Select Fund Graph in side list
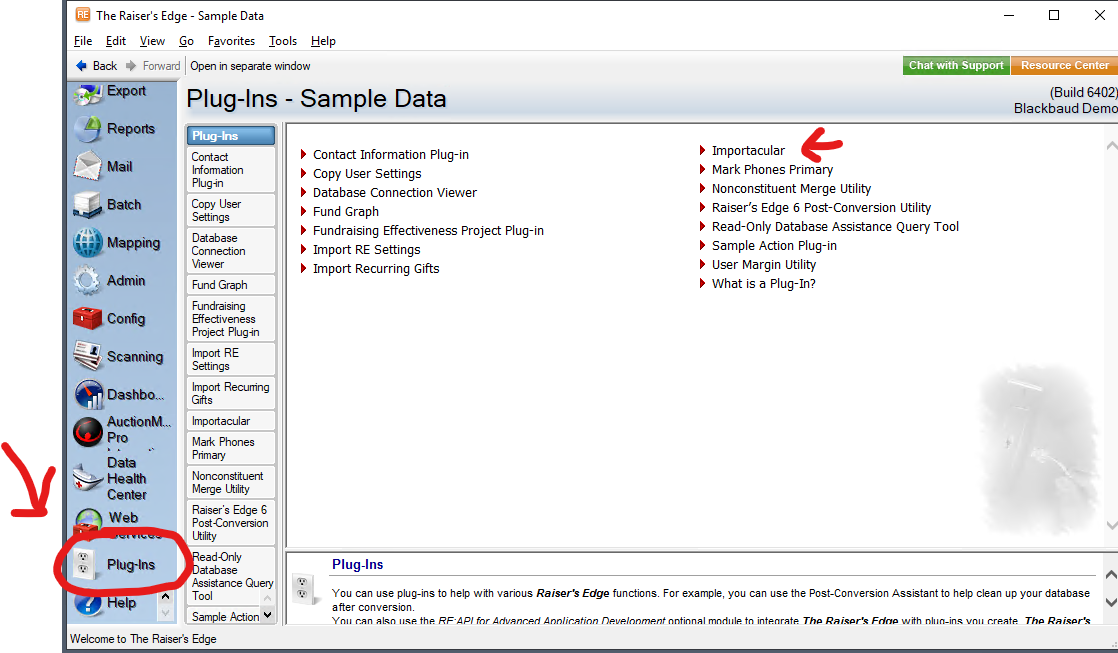The width and height of the screenshot is (1118, 653). click(x=230, y=284)
